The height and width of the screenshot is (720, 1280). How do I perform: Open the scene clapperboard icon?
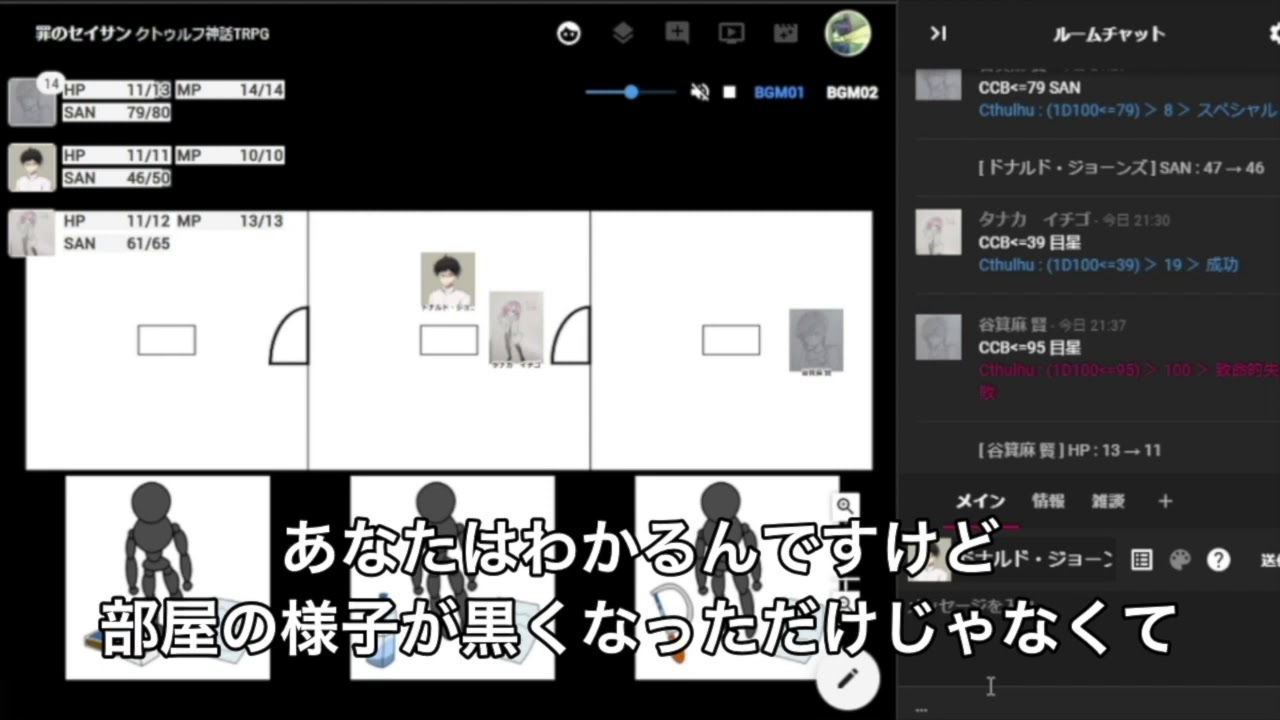click(x=785, y=33)
